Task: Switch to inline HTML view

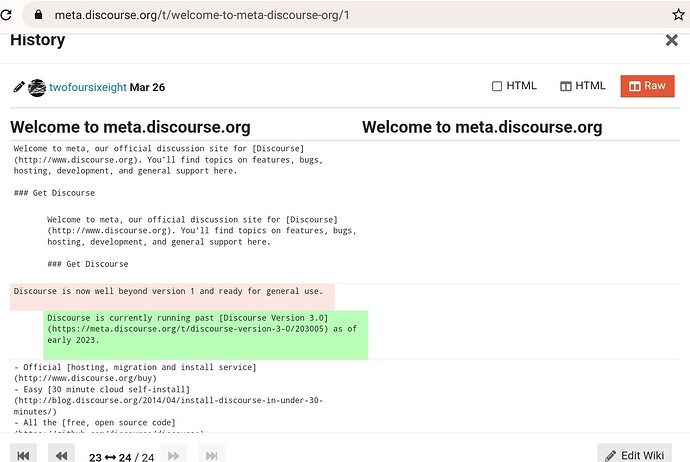Action: tap(514, 86)
